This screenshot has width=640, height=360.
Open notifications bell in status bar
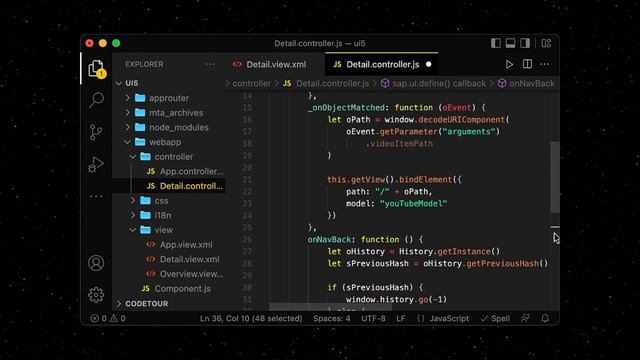tap(545, 318)
